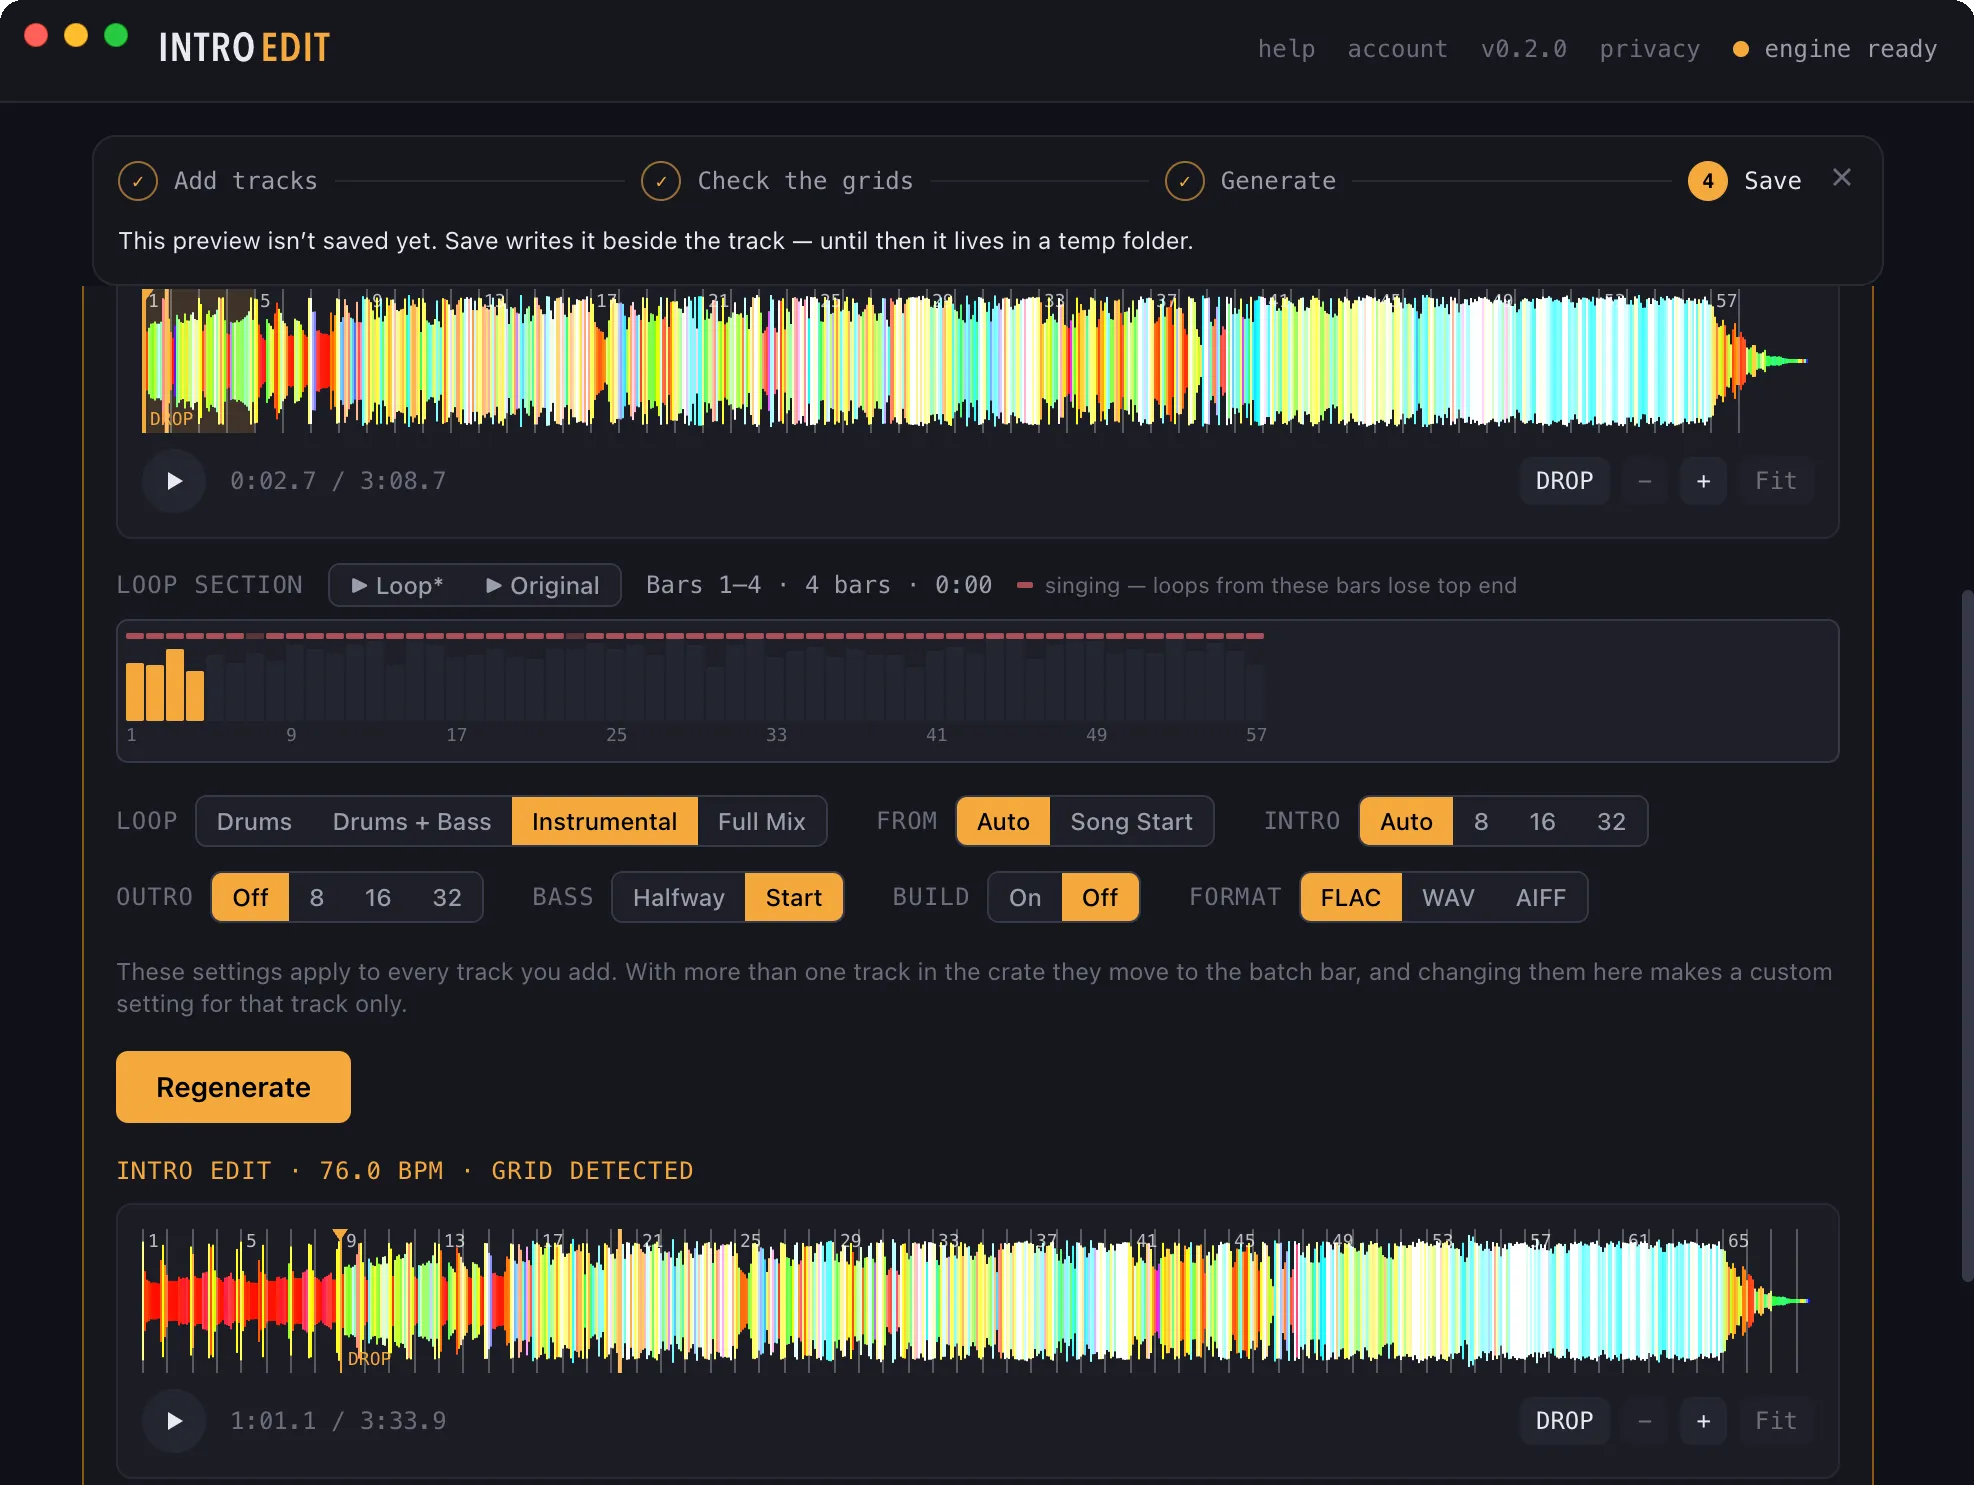Play the original track waveform
This screenshot has height=1485, width=1974.
[x=174, y=481]
